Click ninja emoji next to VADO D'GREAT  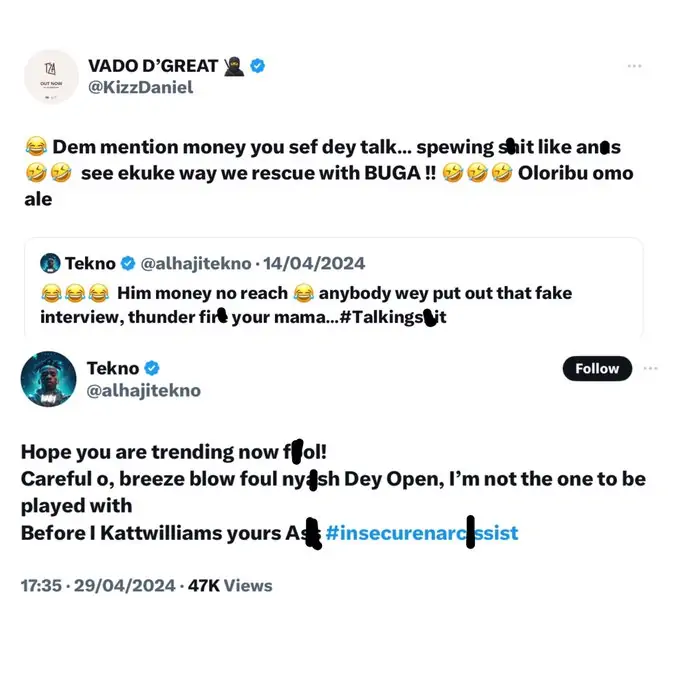[x=234, y=66]
